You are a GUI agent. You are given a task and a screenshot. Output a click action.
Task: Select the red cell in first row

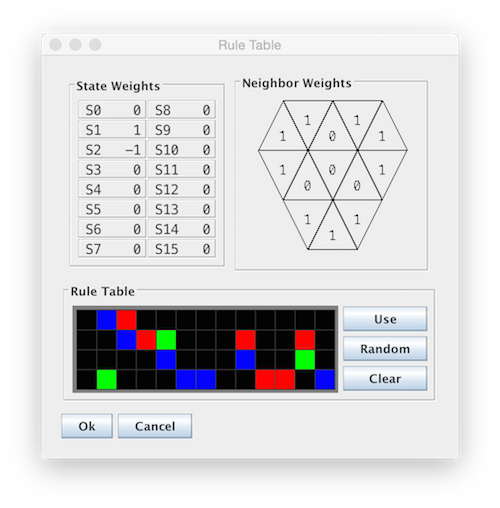[x=126, y=320]
